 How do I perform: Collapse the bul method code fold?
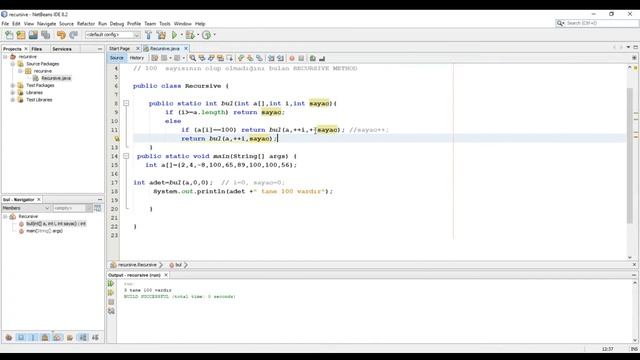pyautogui.click(x=126, y=104)
